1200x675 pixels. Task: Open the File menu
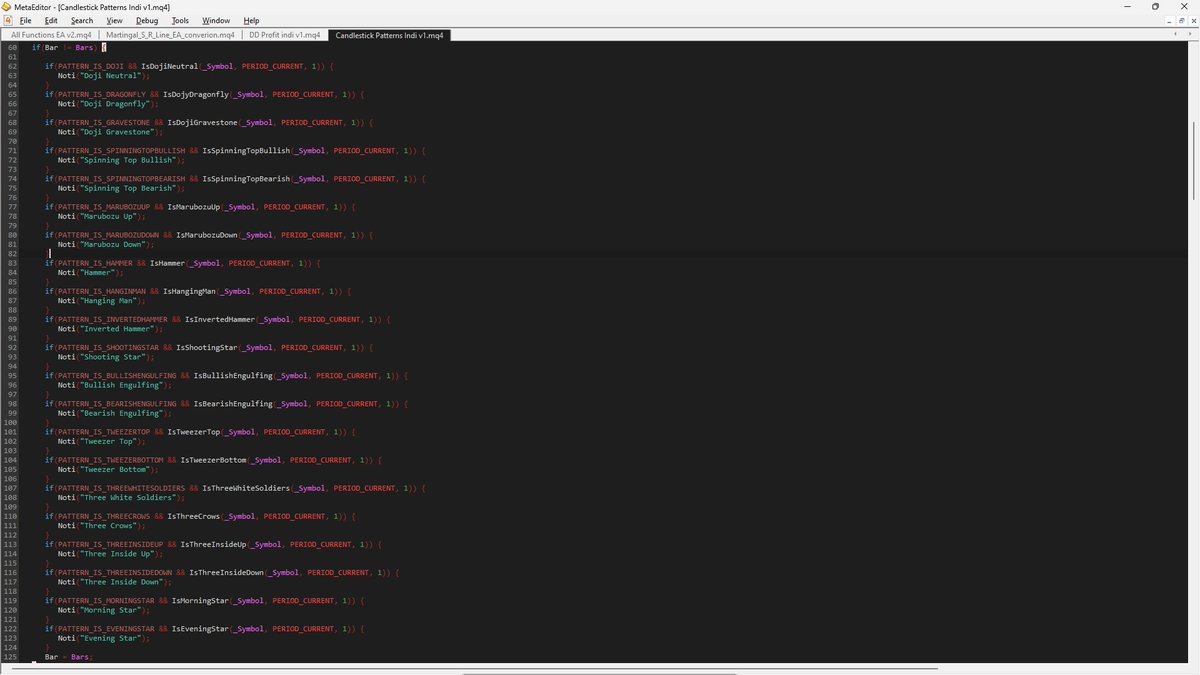25,20
